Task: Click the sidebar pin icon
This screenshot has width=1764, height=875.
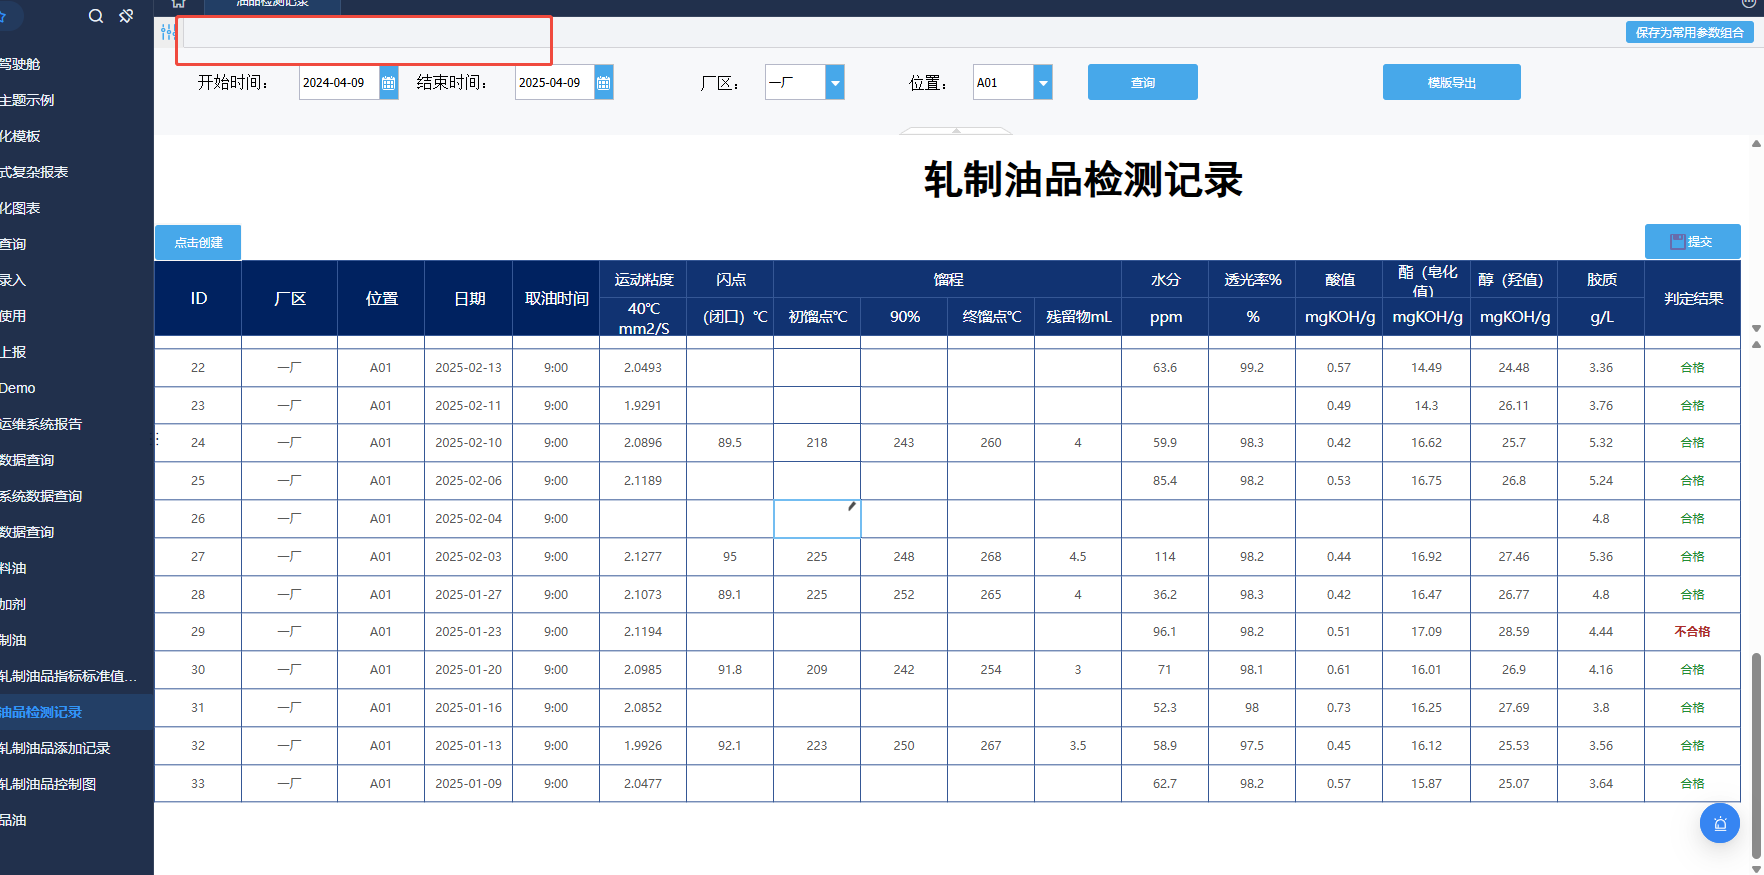Action: point(126,16)
